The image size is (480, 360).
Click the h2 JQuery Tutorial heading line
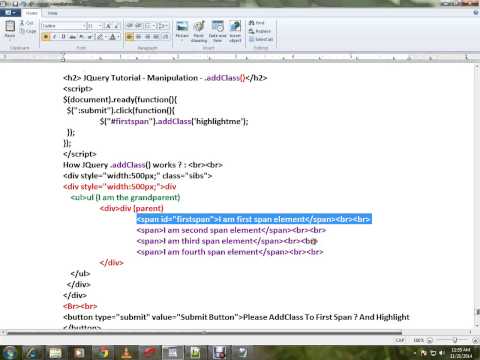[165, 78]
